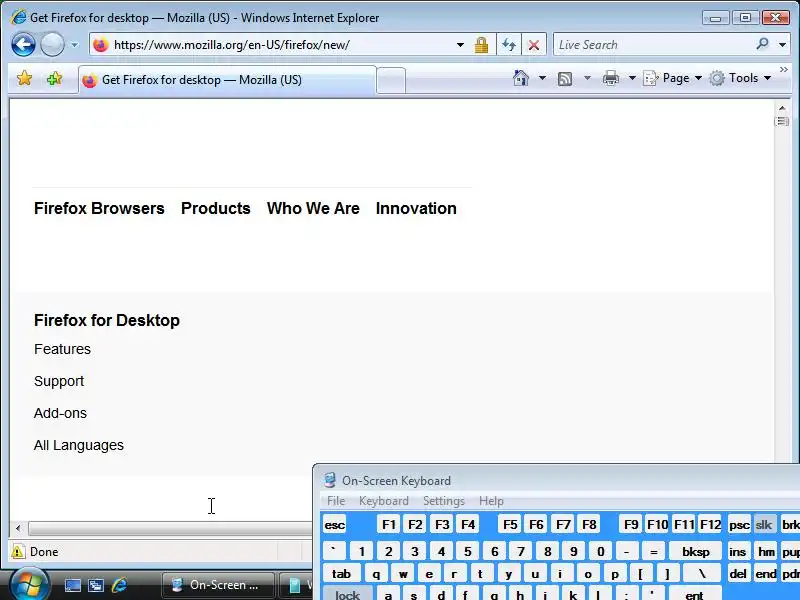Follow the Features link
Image resolution: width=800 pixels, height=600 pixels.
click(x=62, y=349)
